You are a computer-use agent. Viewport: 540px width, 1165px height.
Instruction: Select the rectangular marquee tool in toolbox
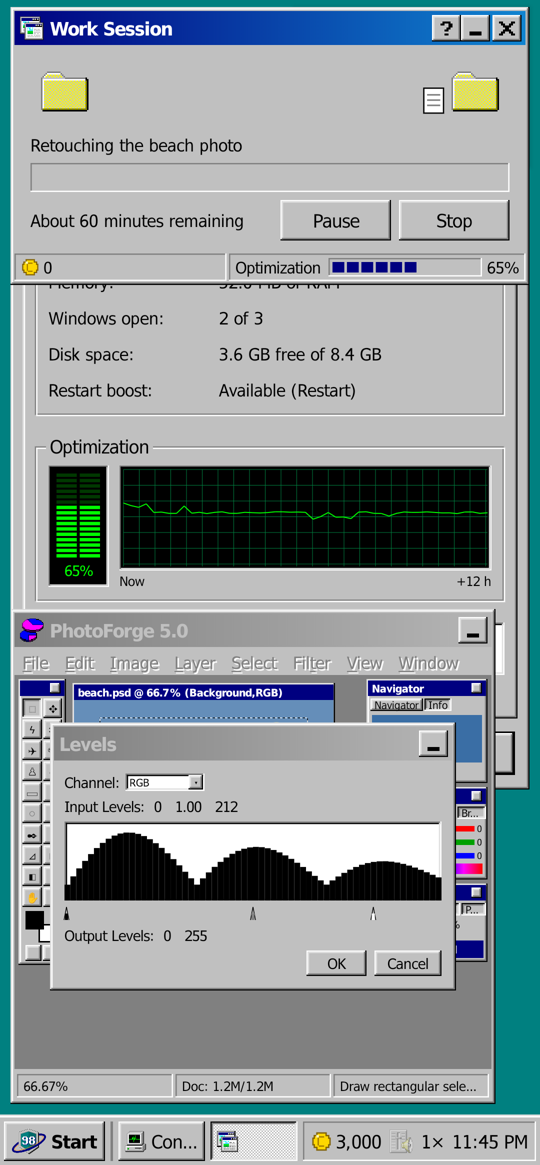coord(32,710)
